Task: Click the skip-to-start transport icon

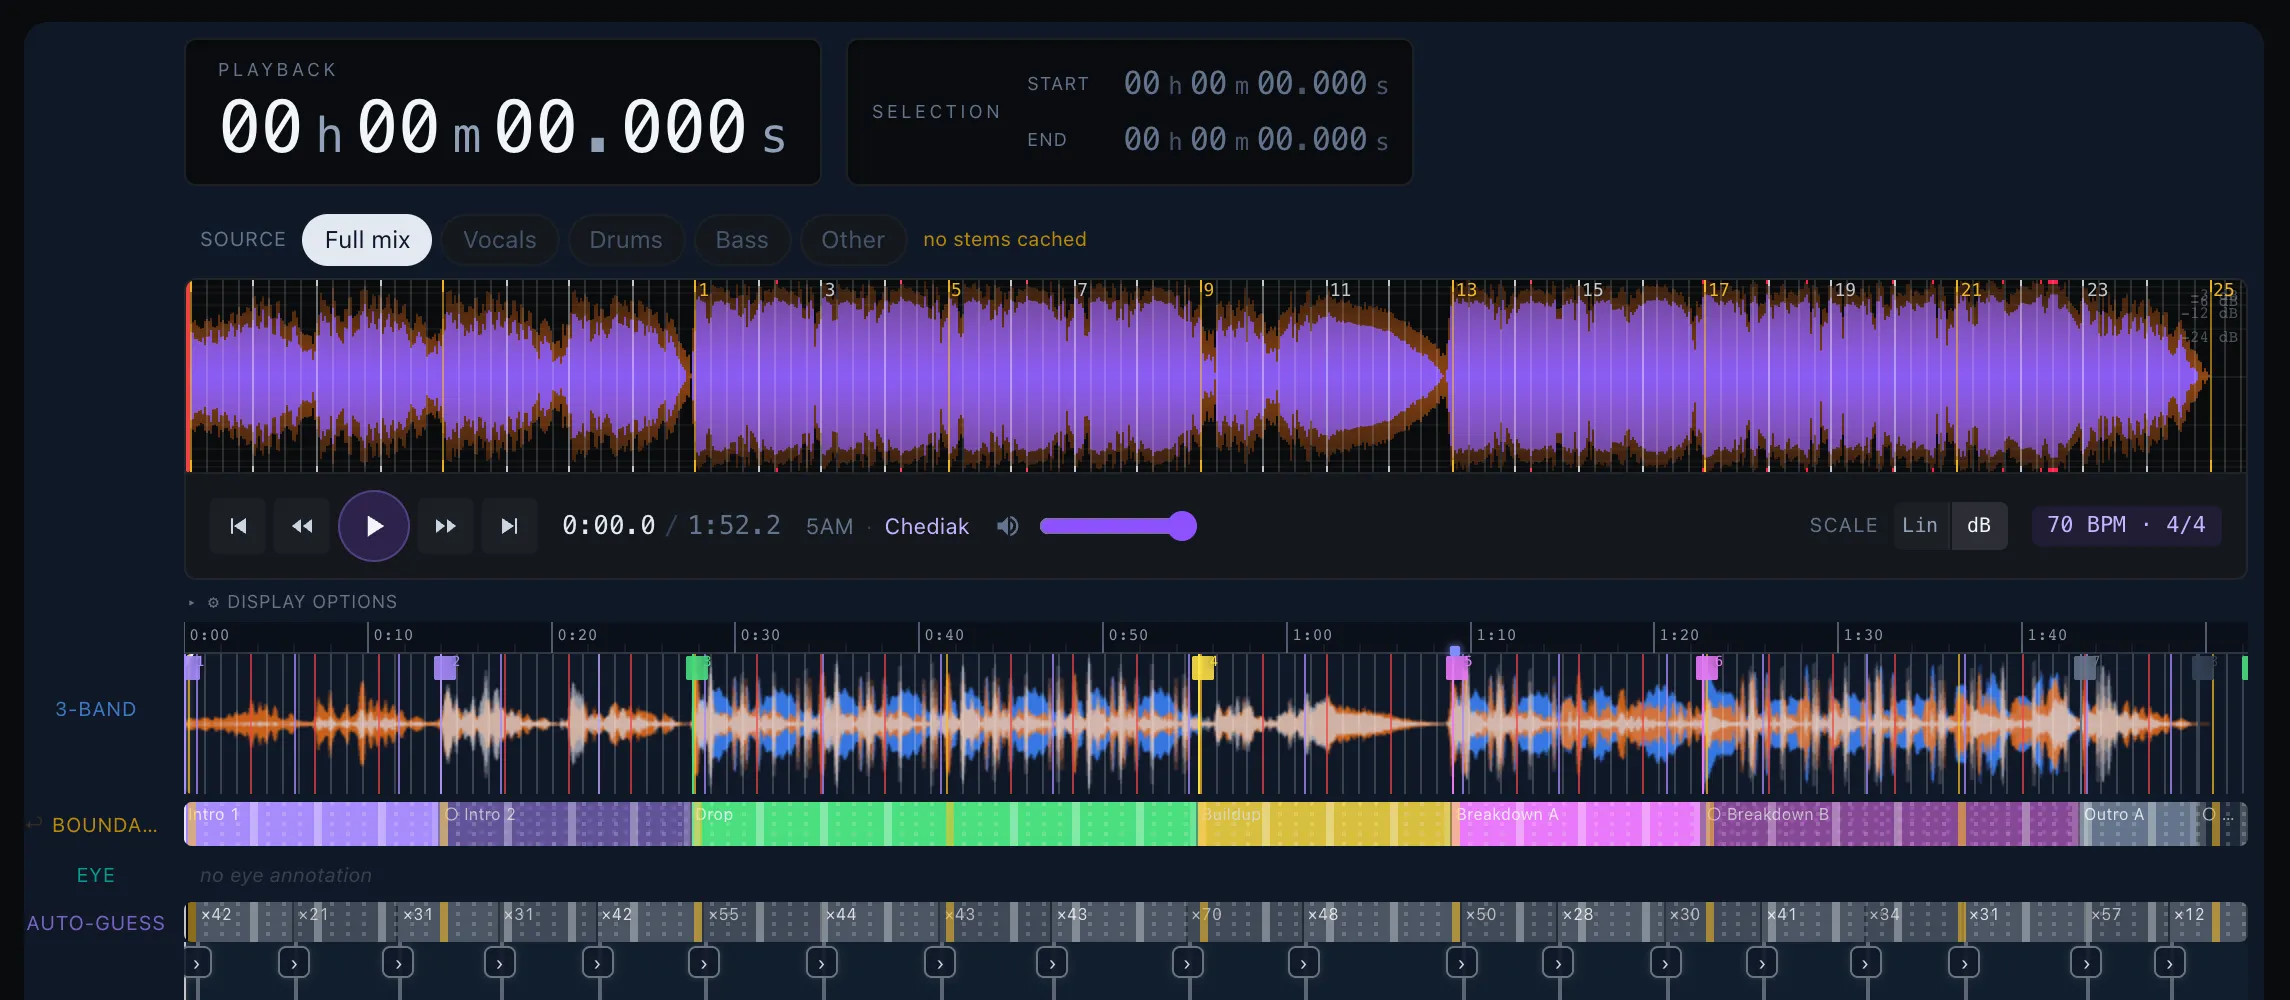Action: [238, 526]
